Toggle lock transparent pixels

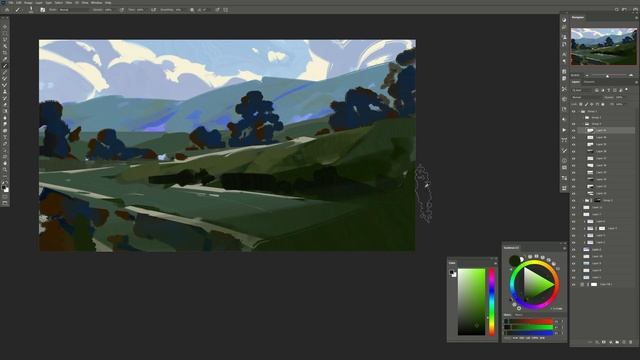[580, 104]
